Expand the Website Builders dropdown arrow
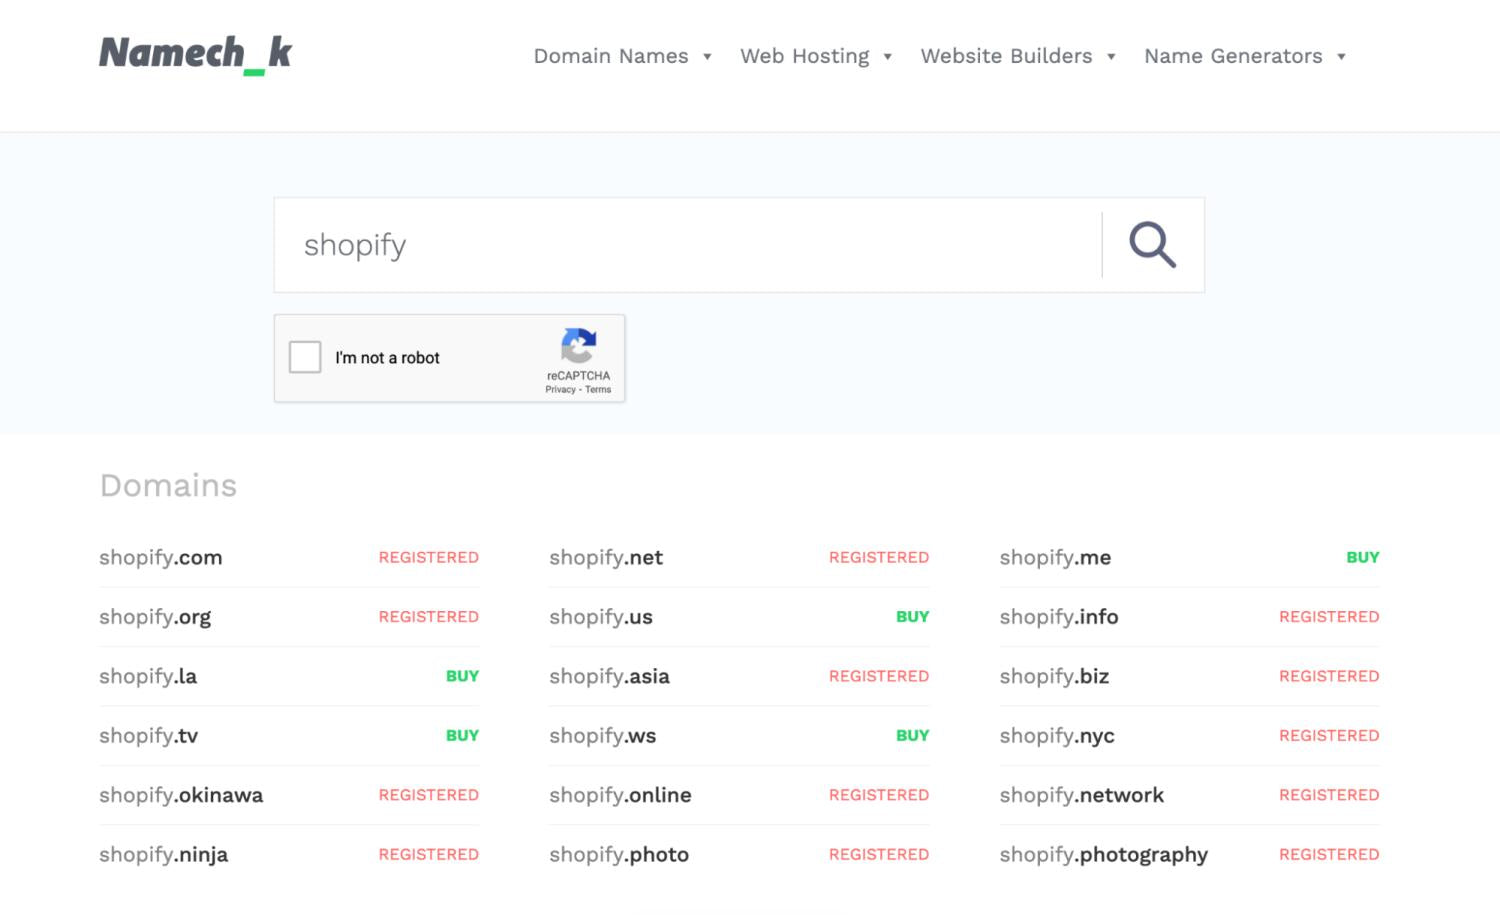 (x=1111, y=57)
